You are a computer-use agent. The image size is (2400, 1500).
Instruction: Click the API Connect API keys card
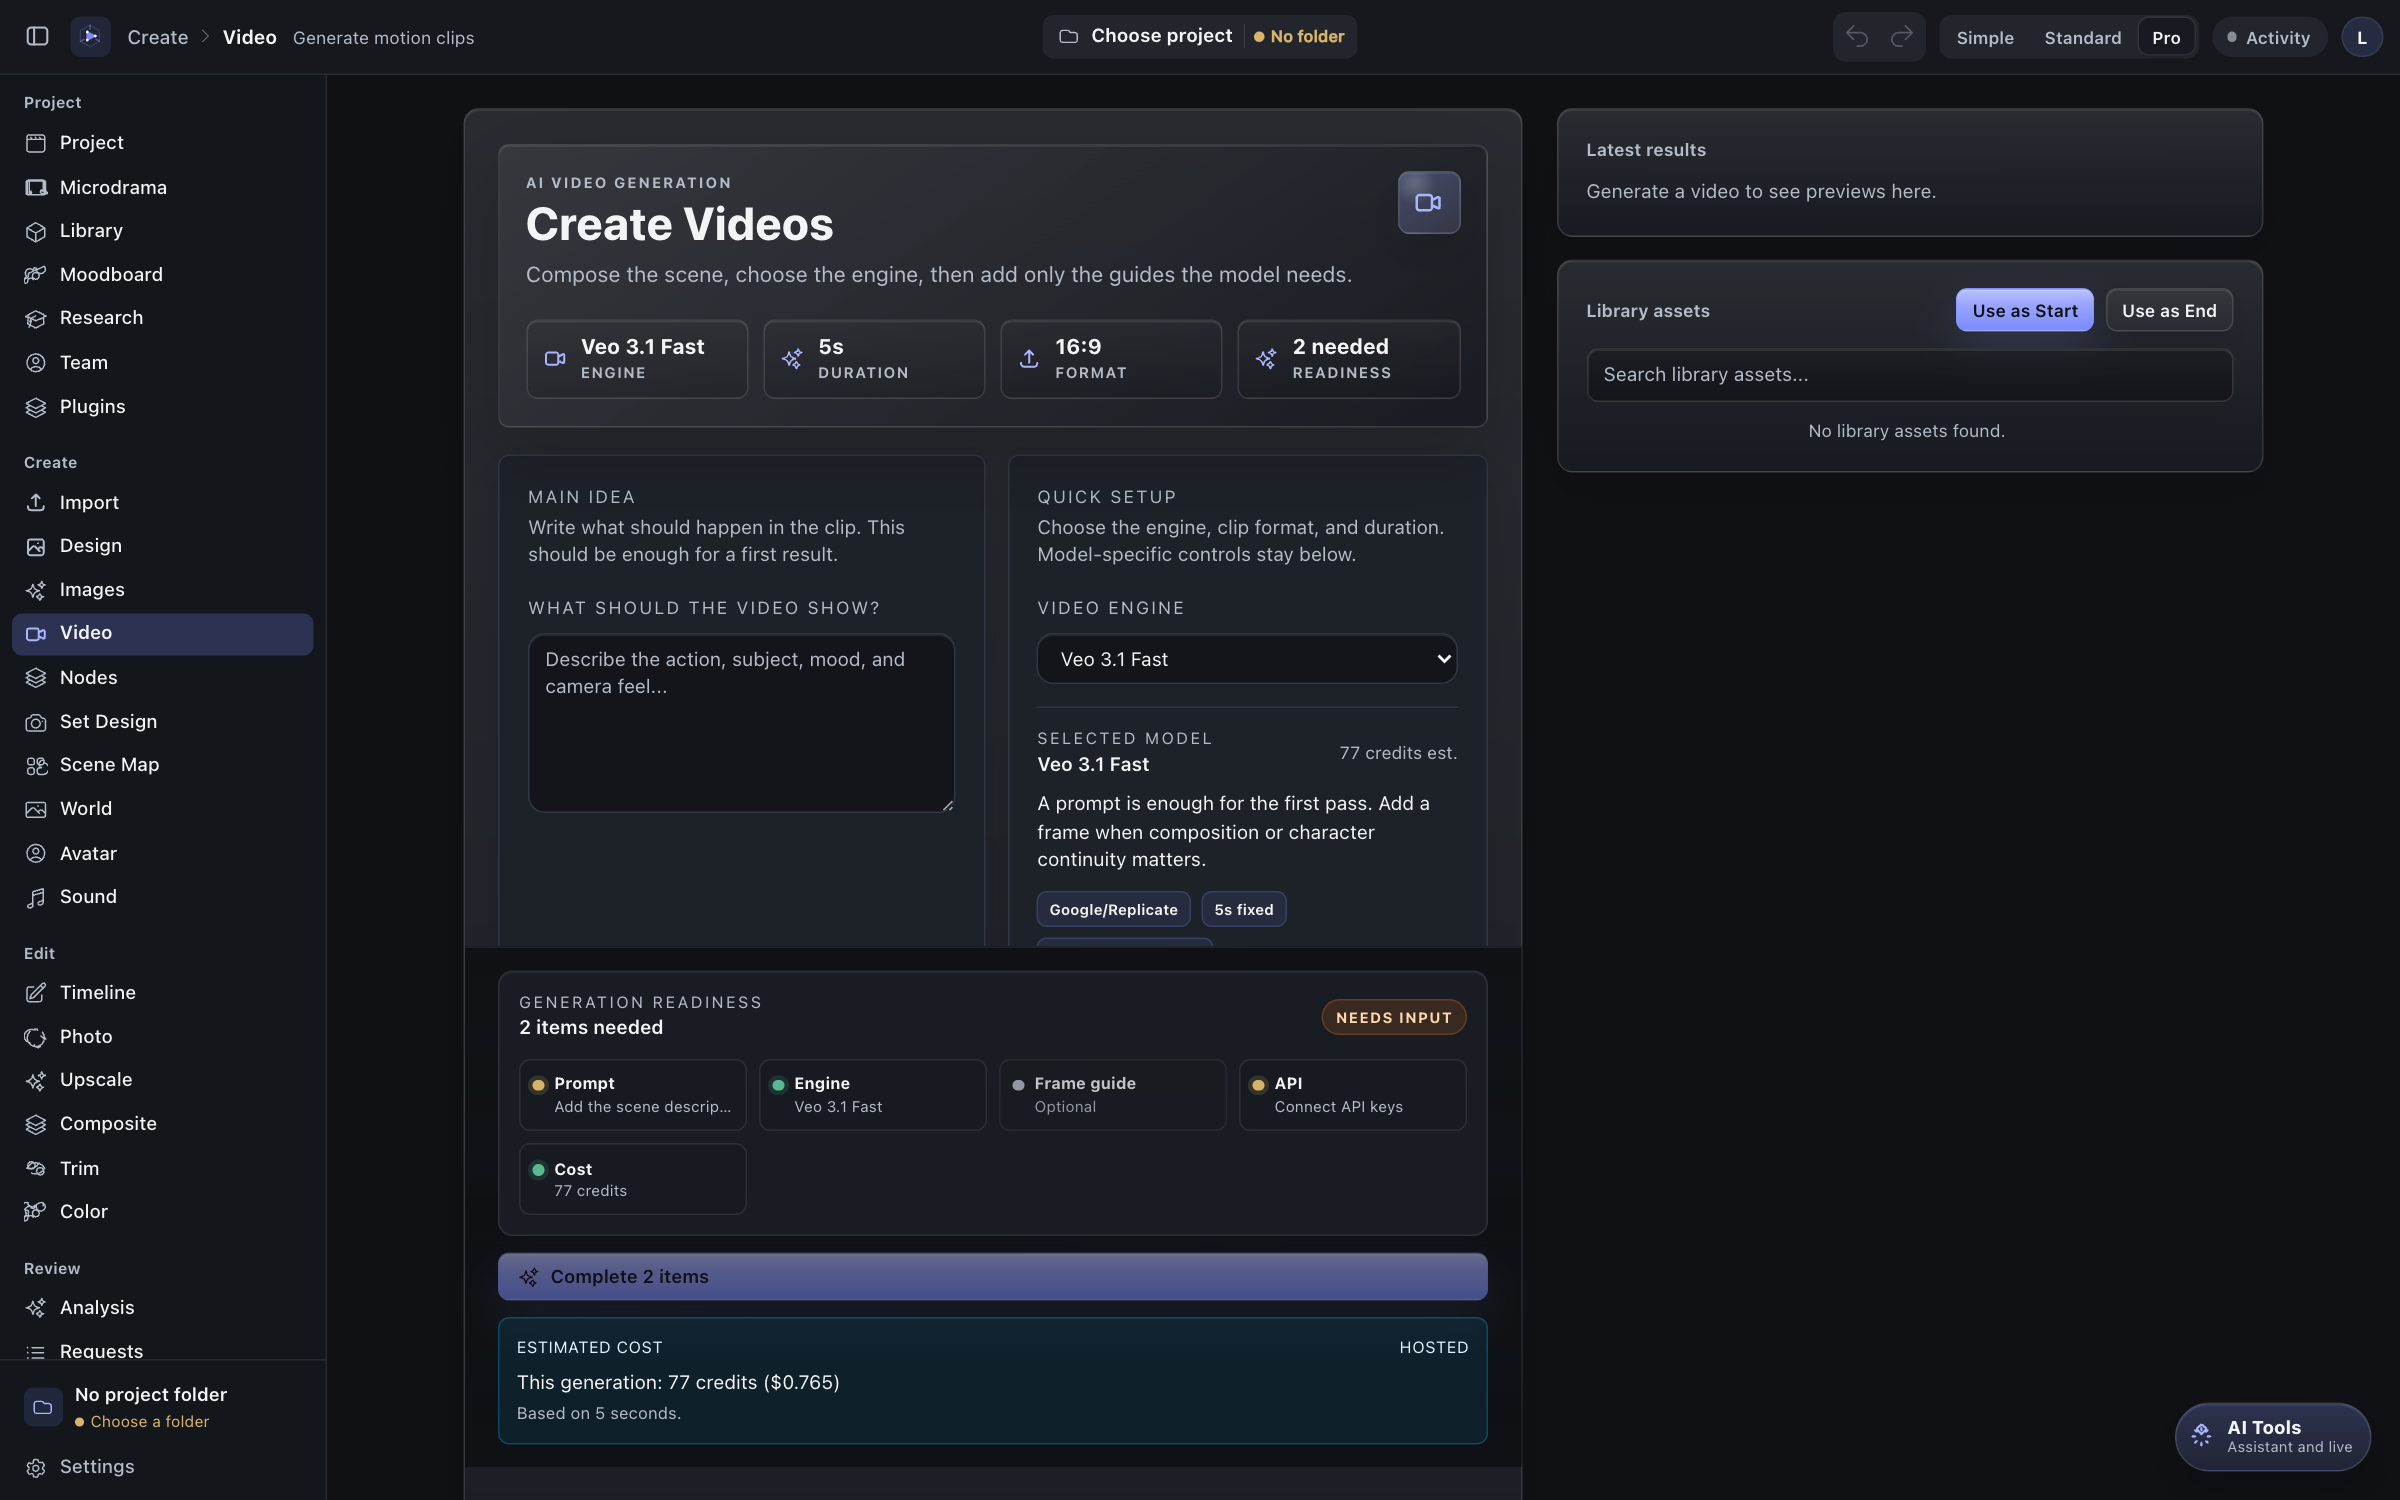point(1352,1094)
